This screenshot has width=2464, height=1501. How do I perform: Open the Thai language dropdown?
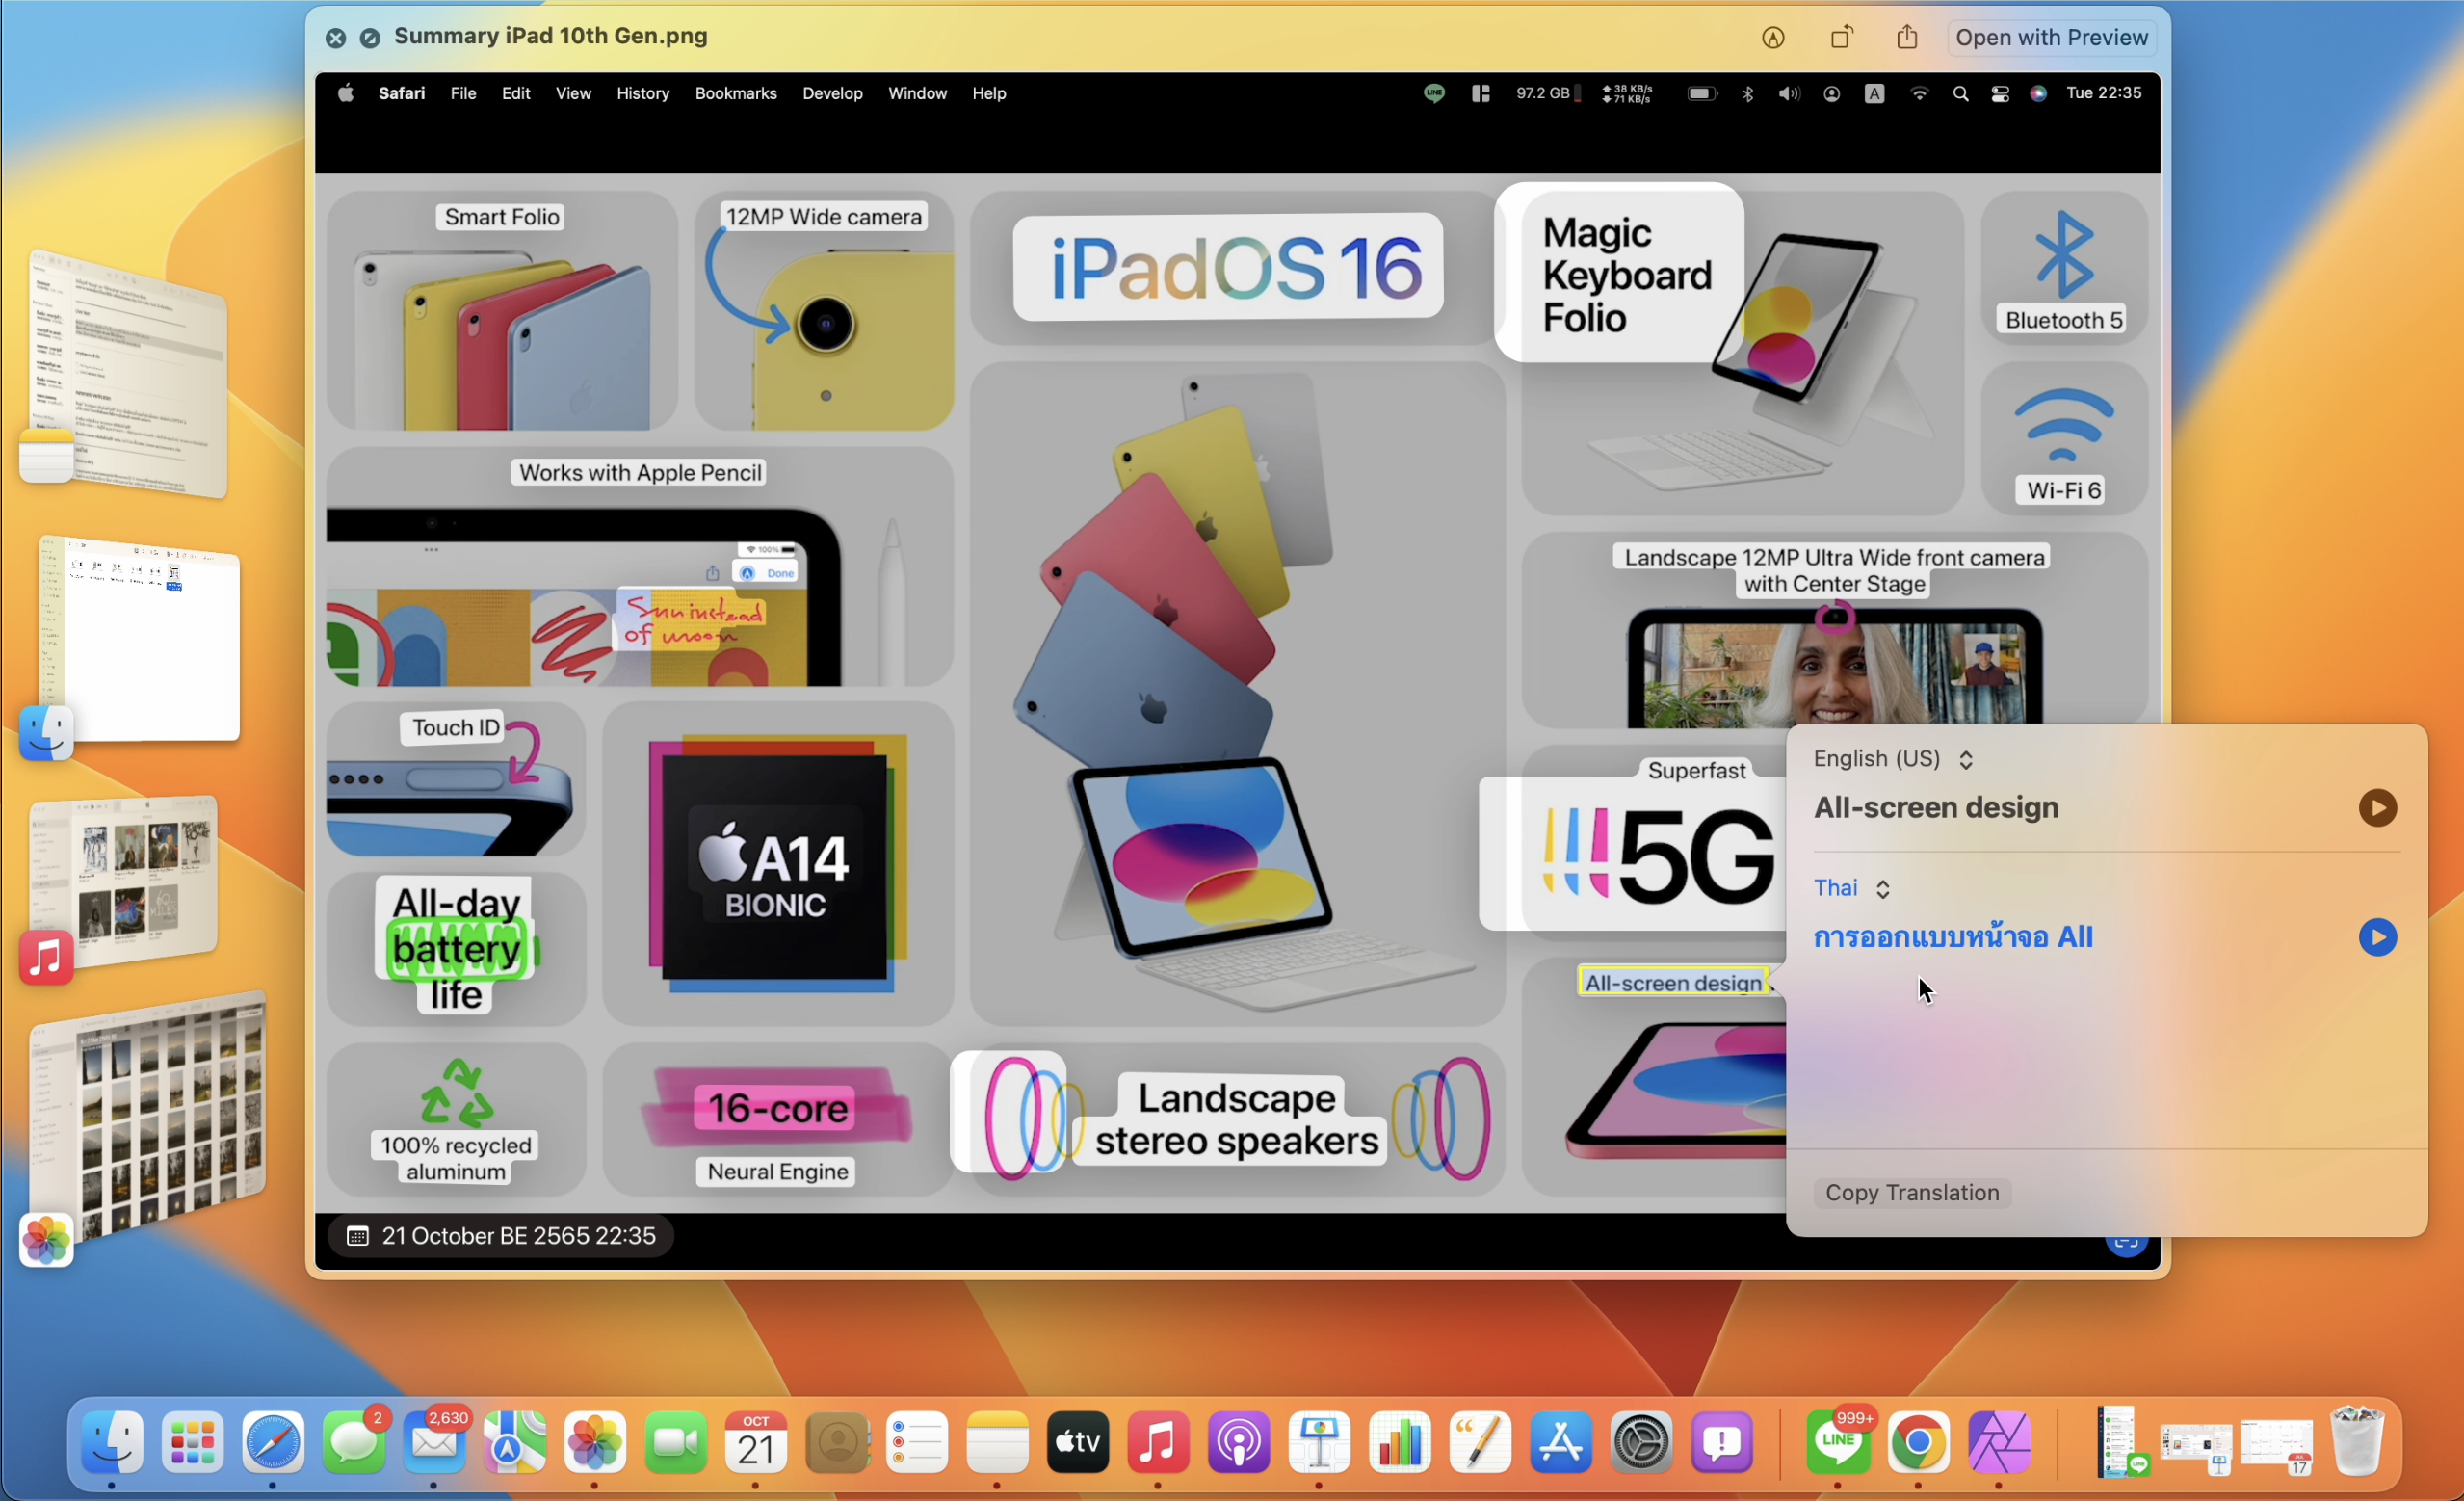pos(1852,888)
